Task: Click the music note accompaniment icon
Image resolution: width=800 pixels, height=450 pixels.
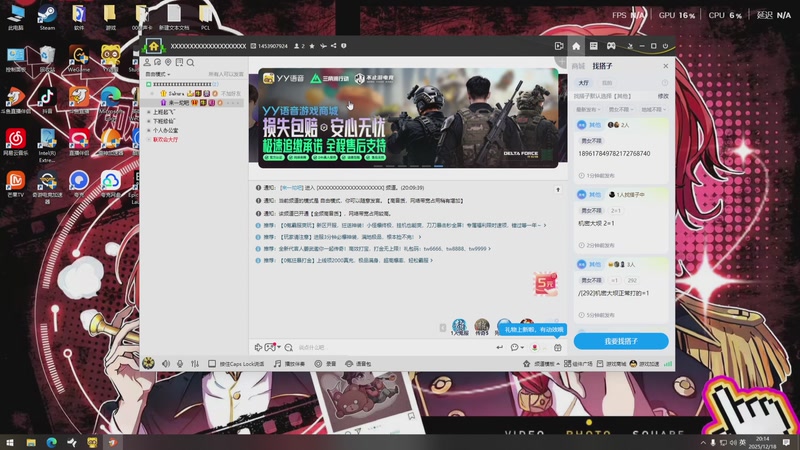Action: [277, 364]
